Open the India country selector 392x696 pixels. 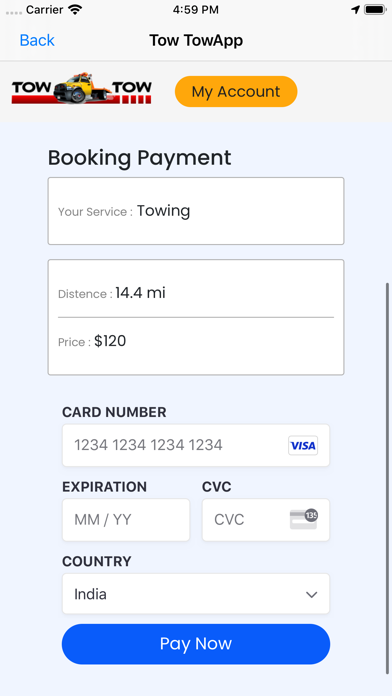[x=196, y=594]
